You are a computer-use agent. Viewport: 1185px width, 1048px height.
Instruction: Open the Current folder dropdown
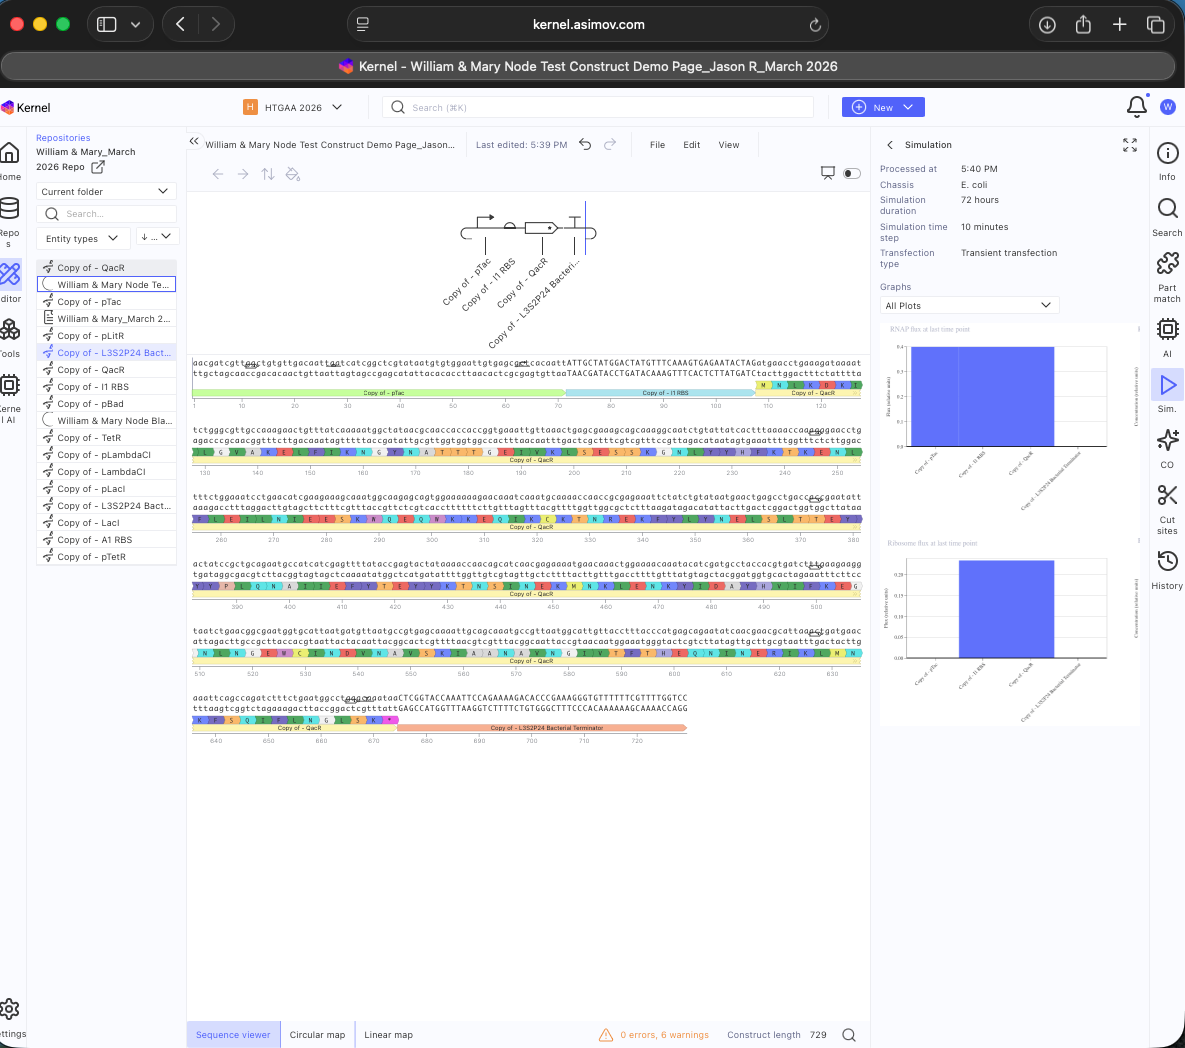click(x=106, y=191)
